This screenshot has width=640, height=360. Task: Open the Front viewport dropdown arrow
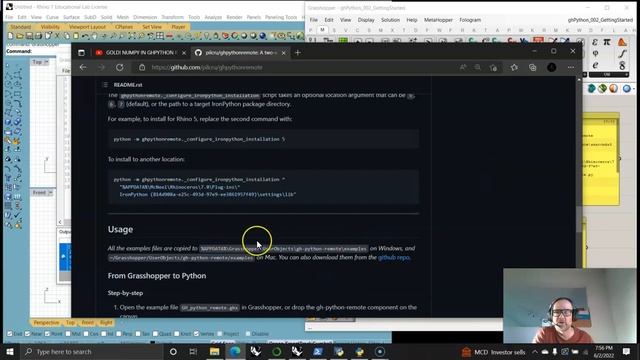50,193
